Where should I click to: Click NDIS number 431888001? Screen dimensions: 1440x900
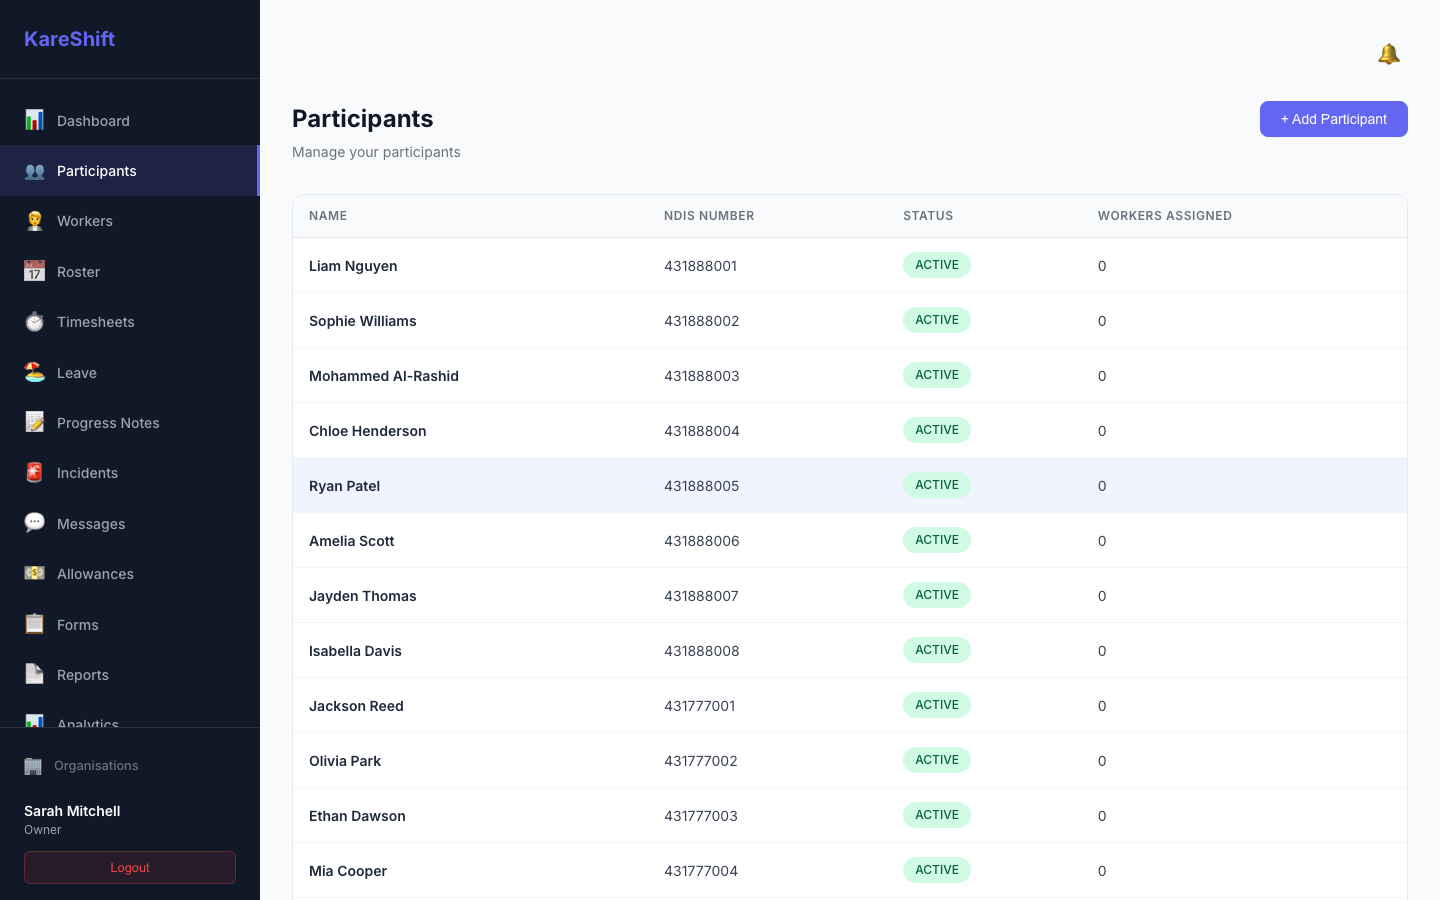700,266
